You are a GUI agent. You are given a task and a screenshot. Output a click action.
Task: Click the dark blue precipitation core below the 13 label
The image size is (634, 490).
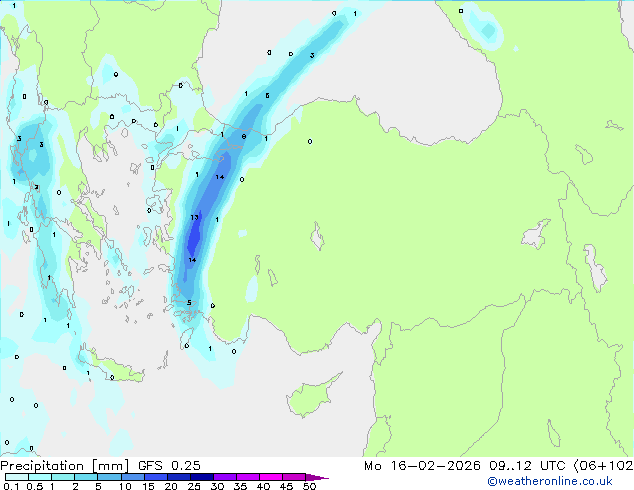coord(194,239)
